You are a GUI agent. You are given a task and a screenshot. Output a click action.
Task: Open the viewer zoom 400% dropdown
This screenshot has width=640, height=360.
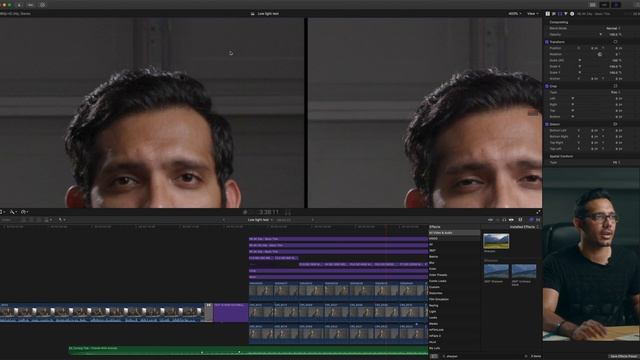tap(515, 13)
